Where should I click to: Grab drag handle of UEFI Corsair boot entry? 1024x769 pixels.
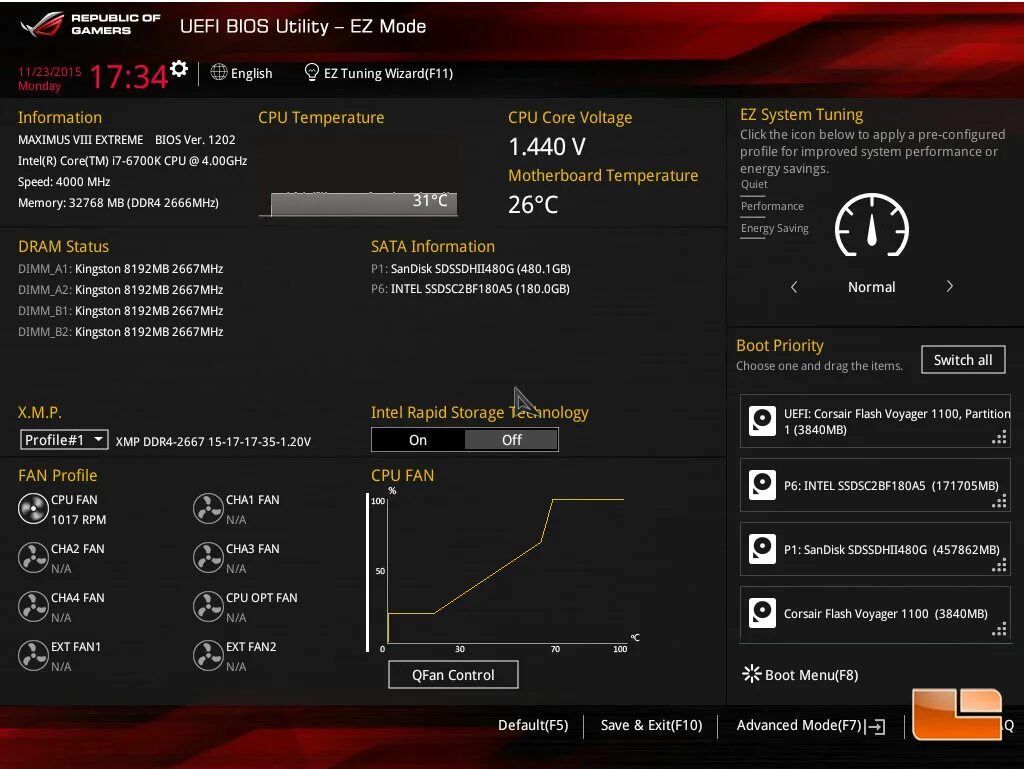tap(999, 438)
